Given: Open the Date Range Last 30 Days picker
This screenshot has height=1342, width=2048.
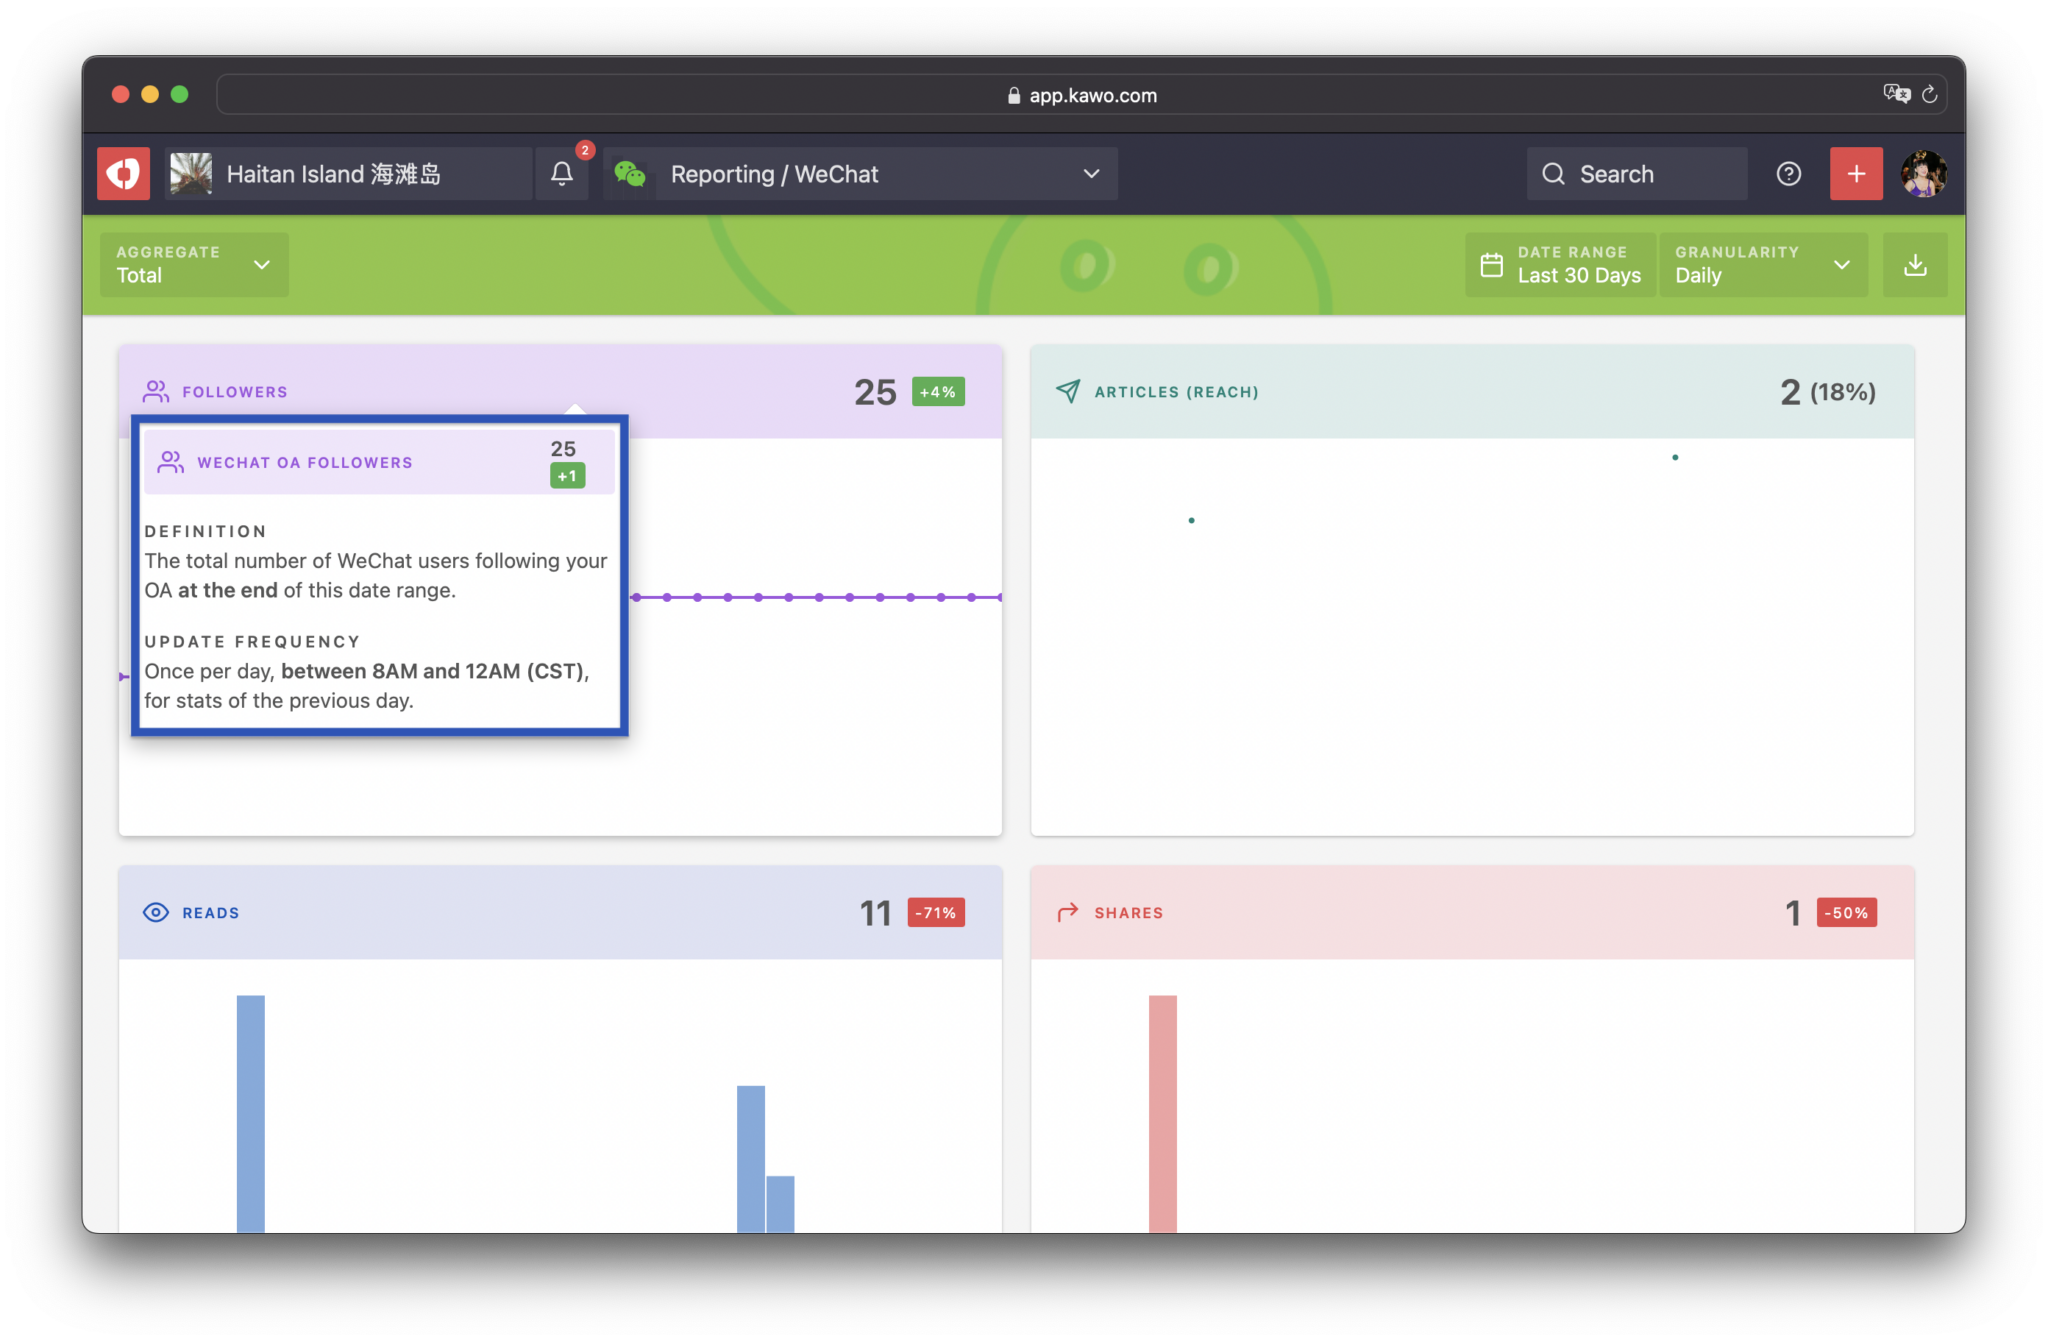Looking at the screenshot, I should 1560,265.
